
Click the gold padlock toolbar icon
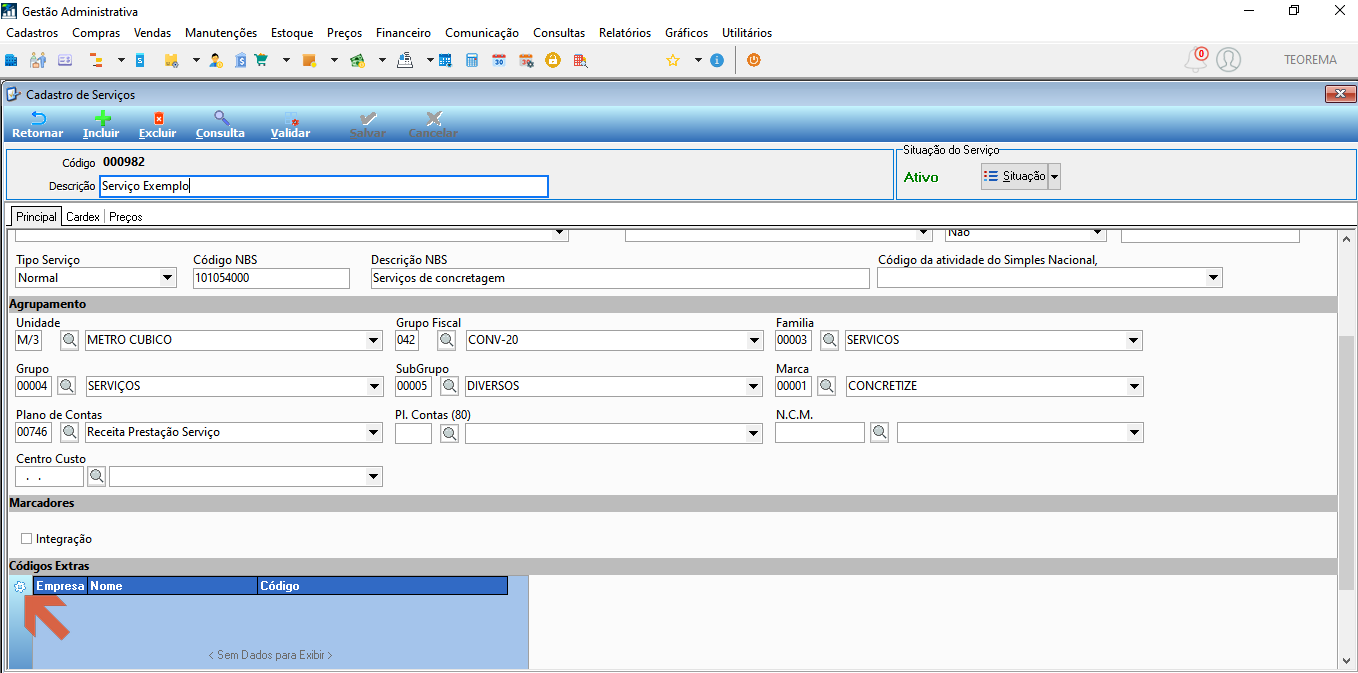coord(552,60)
